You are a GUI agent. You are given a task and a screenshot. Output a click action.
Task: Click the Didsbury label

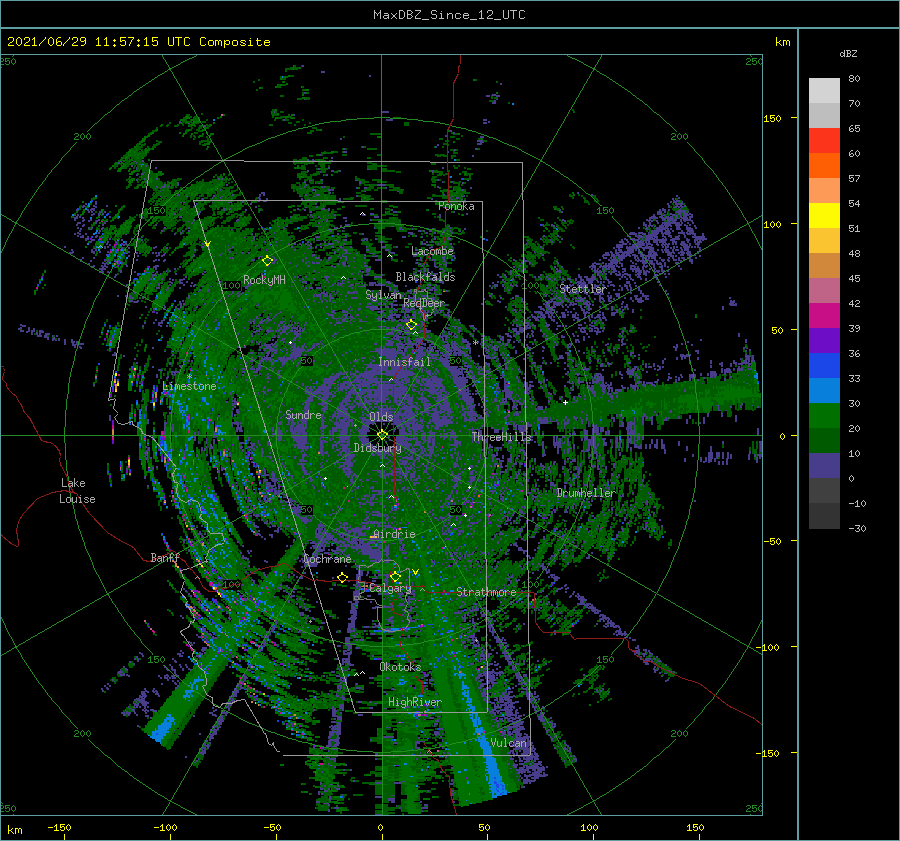[x=377, y=448]
